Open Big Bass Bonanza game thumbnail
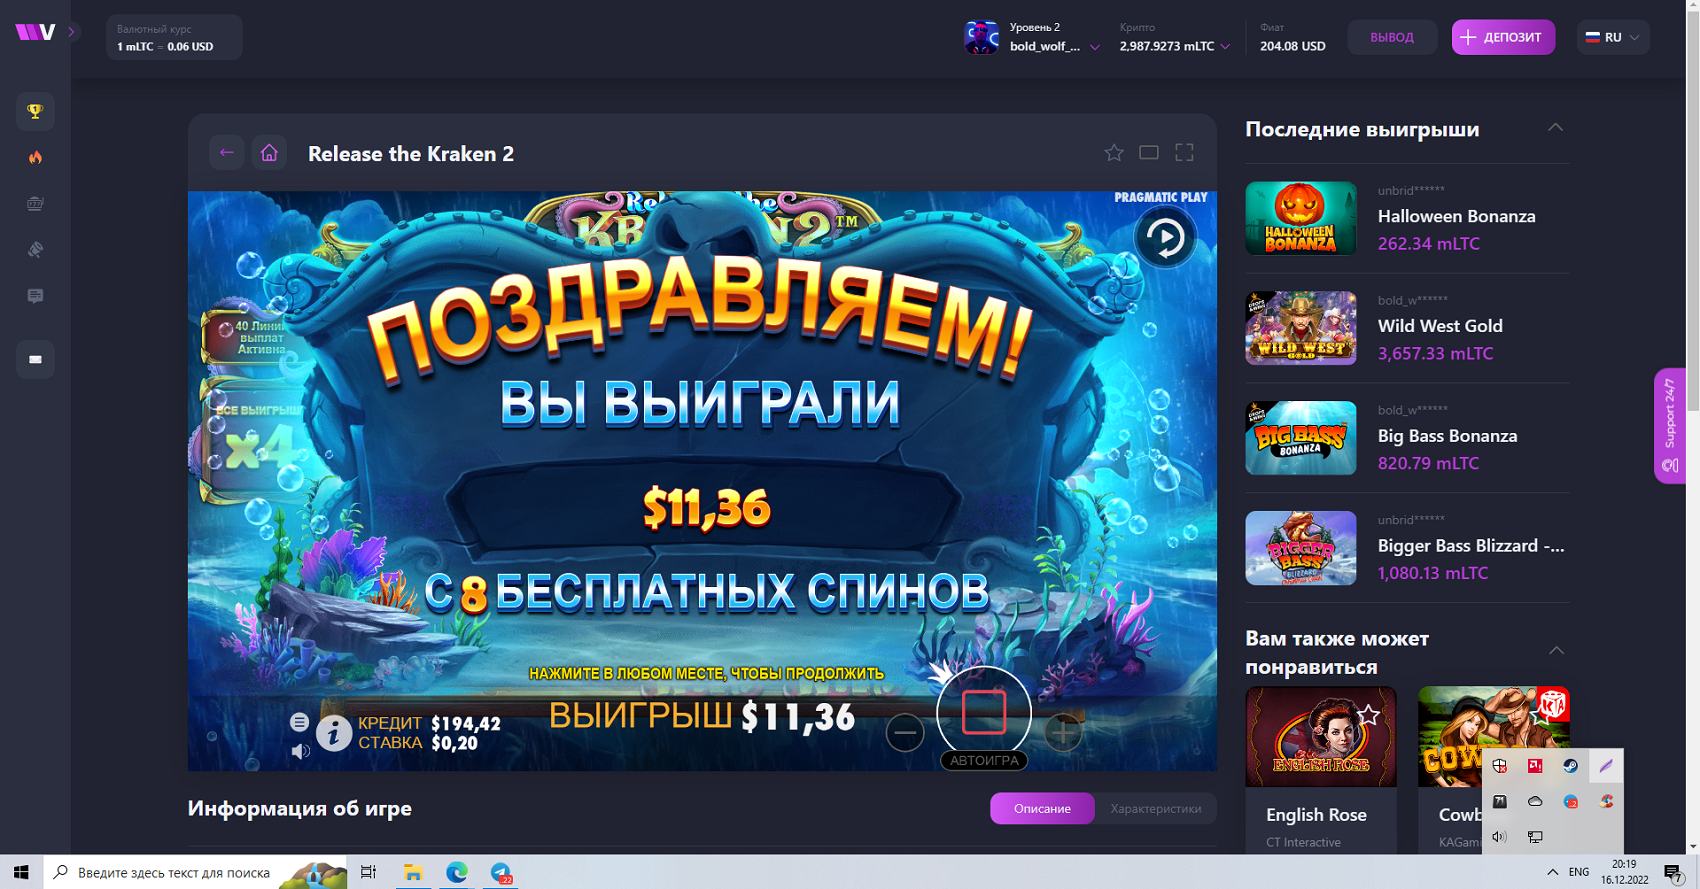 click(x=1301, y=438)
